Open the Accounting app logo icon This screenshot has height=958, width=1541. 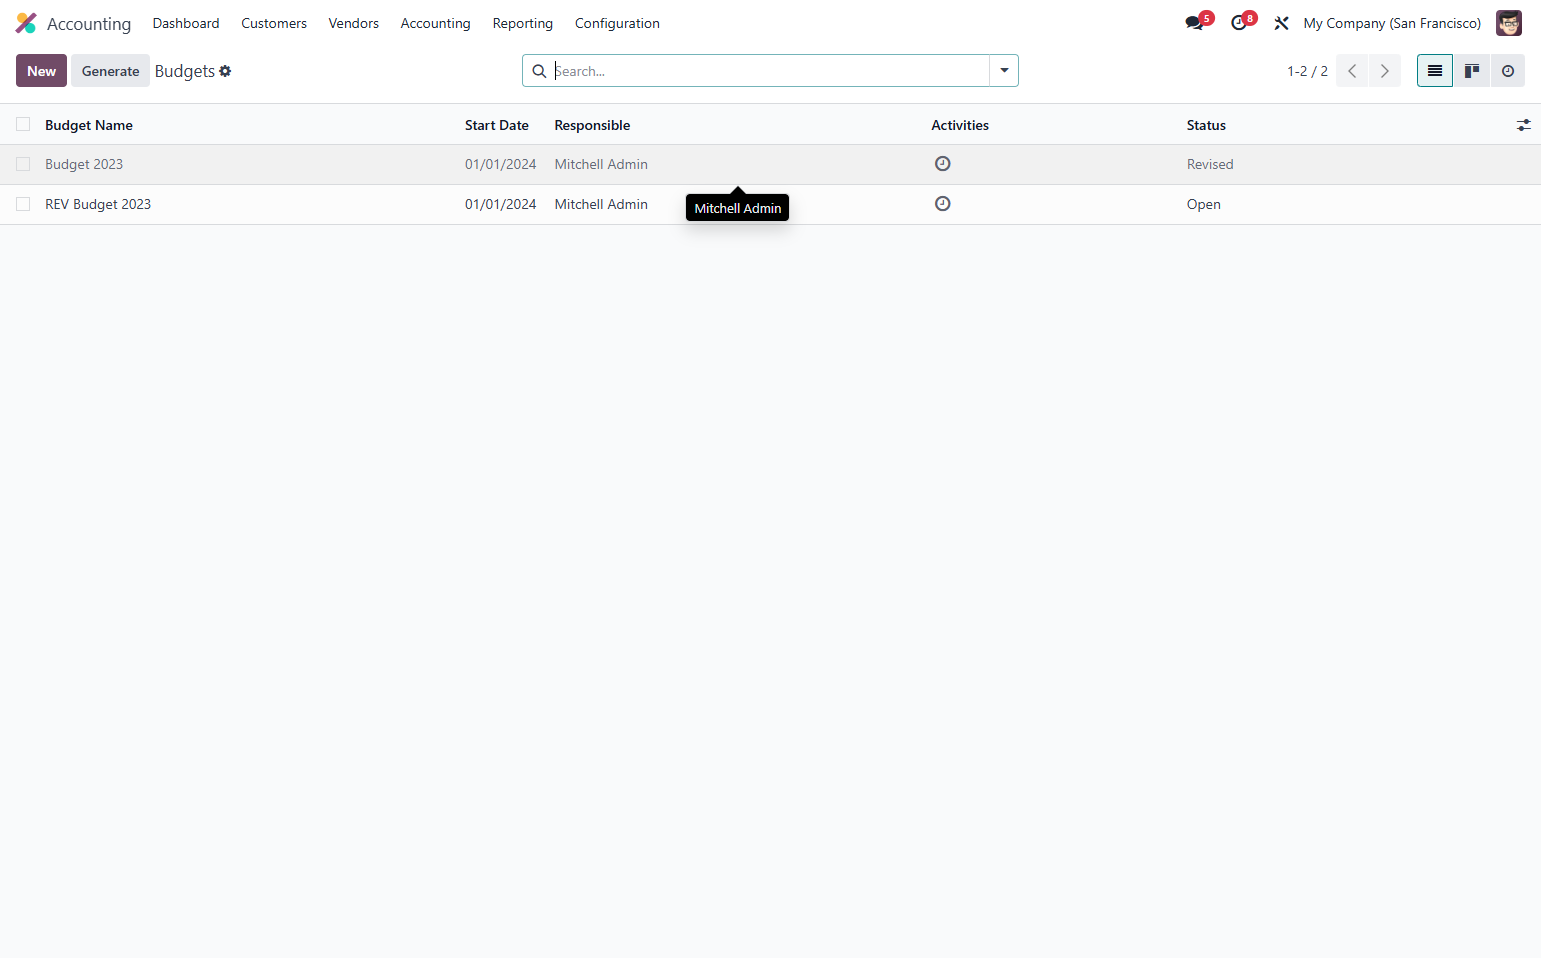pos(26,23)
